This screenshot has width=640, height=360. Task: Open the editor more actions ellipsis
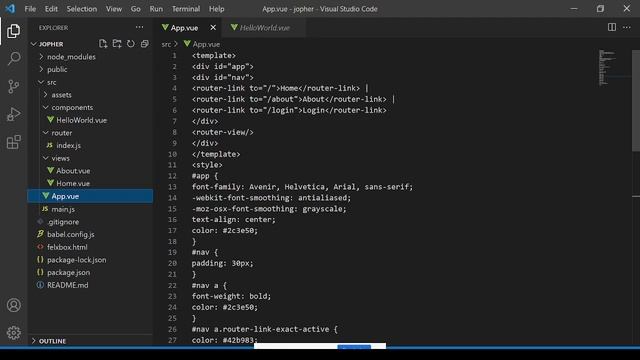click(627, 27)
